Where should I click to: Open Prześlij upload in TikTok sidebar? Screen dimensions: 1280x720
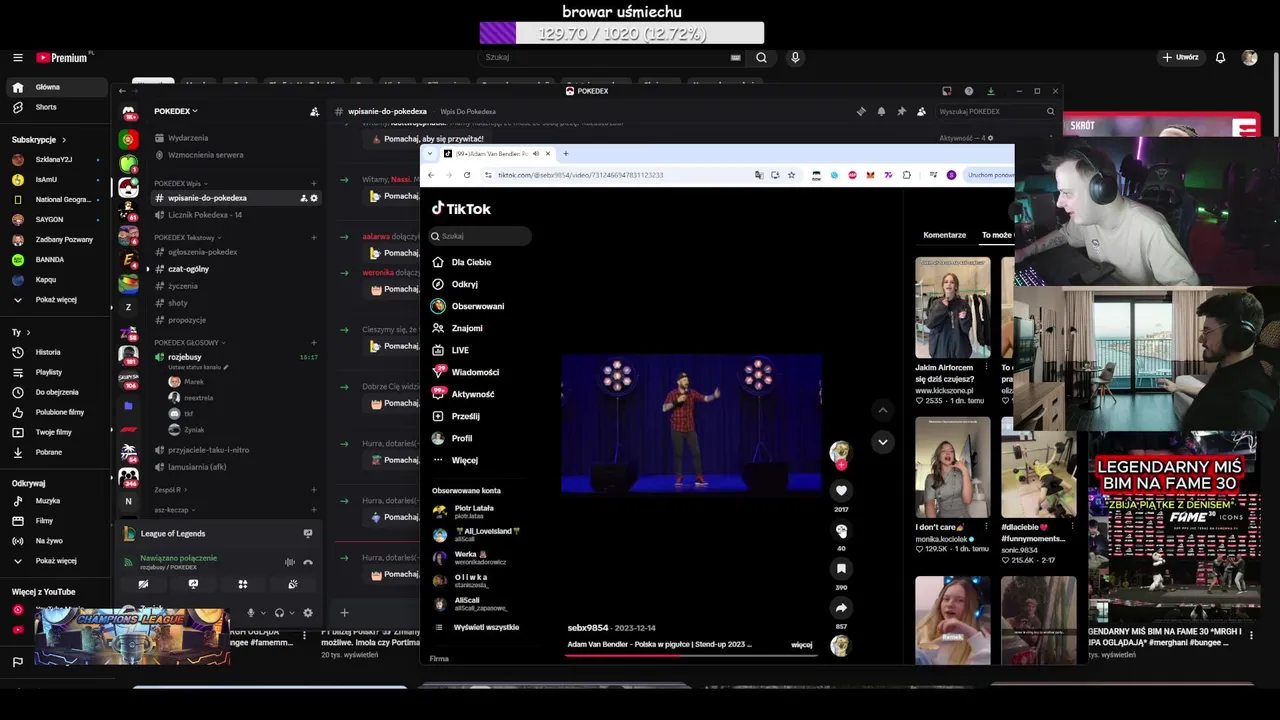point(456,416)
